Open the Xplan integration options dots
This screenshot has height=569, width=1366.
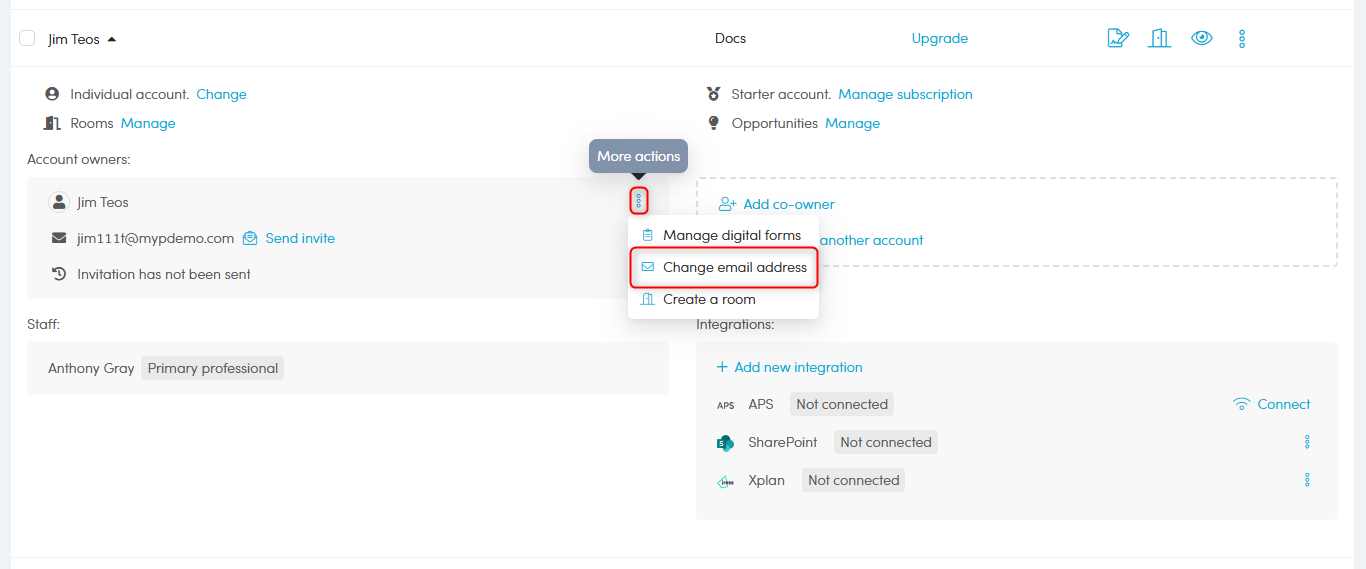pyautogui.click(x=1306, y=480)
